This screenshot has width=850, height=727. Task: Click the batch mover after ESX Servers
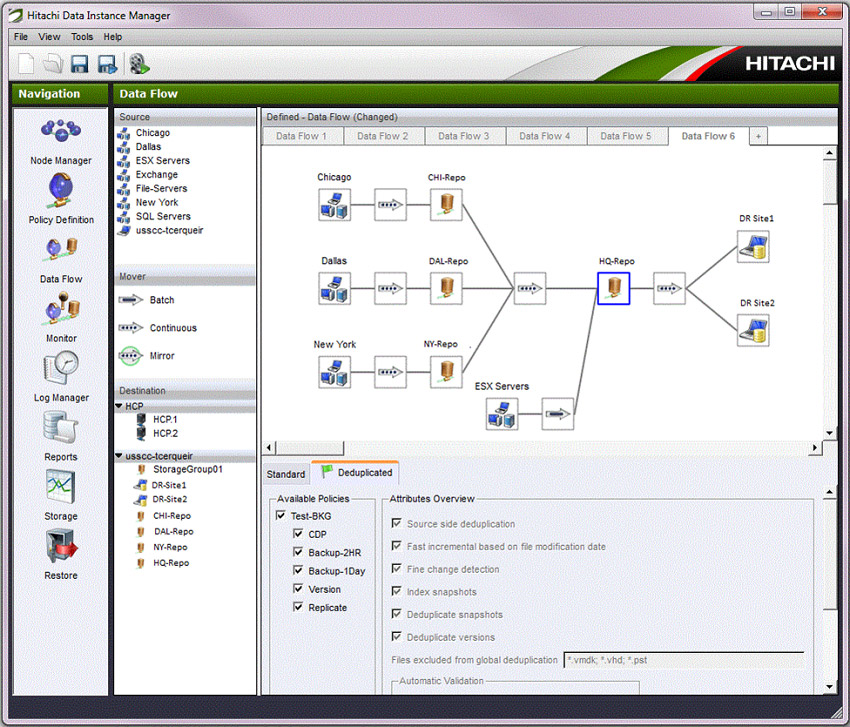tap(558, 414)
